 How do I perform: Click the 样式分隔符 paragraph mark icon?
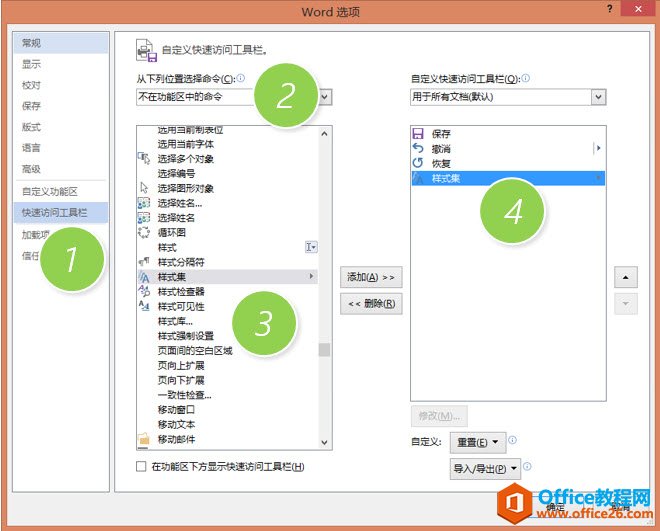[x=144, y=262]
